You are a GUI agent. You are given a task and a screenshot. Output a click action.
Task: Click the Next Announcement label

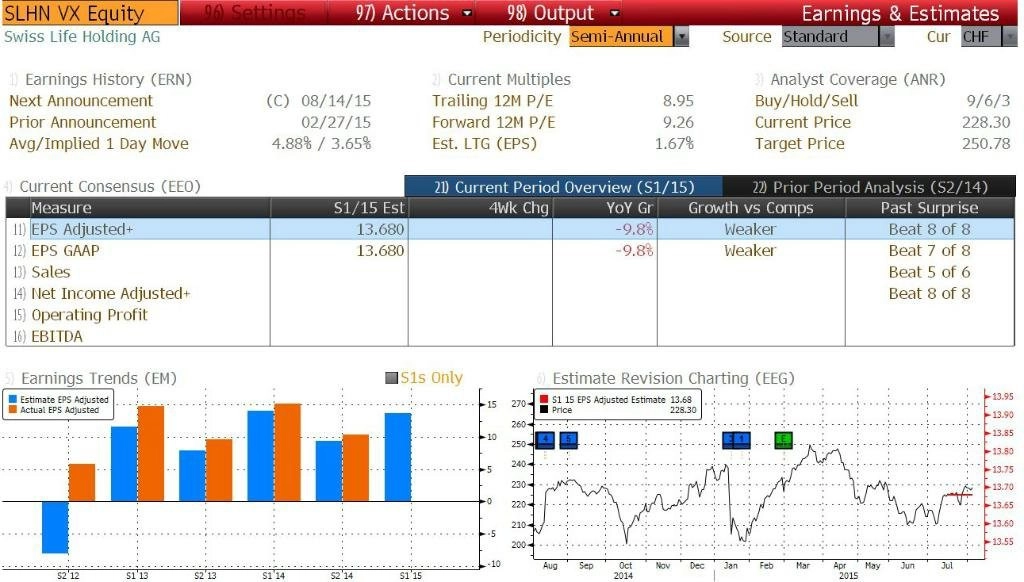pyautogui.click(x=81, y=101)
